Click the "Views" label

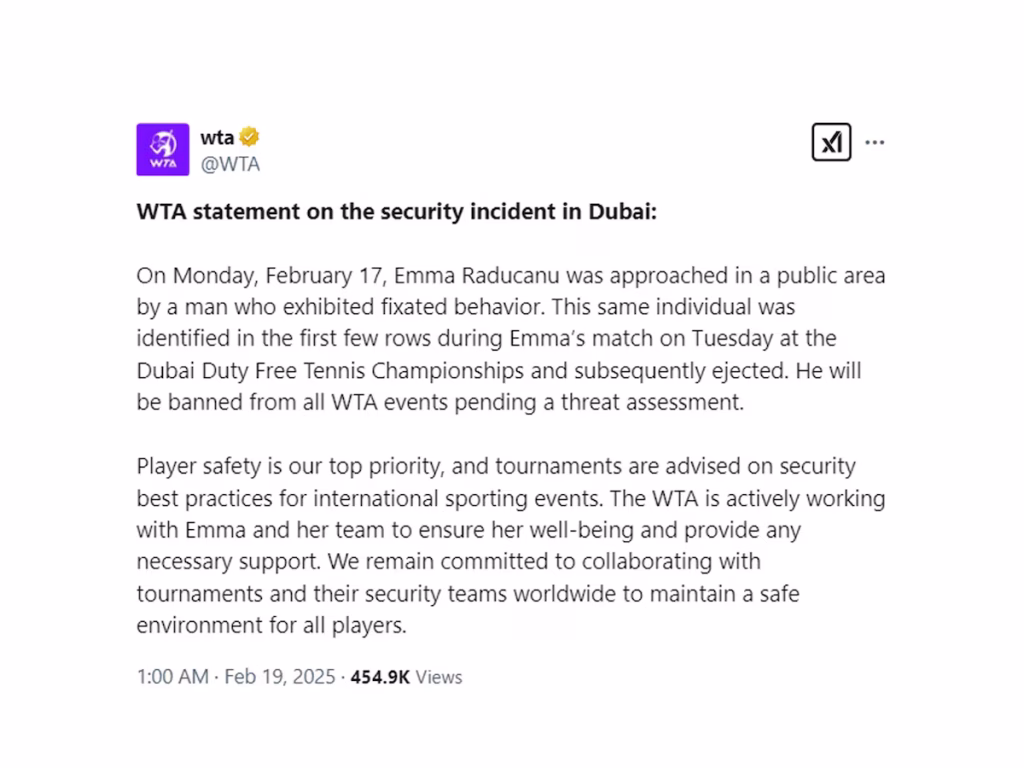[439, 677]
